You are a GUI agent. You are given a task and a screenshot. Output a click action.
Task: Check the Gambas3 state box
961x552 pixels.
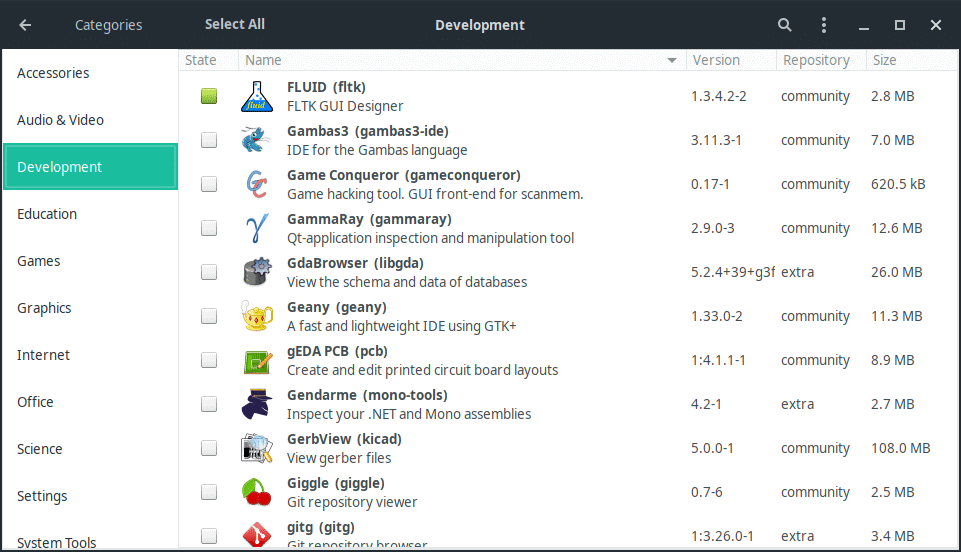[x=209, y=140]
